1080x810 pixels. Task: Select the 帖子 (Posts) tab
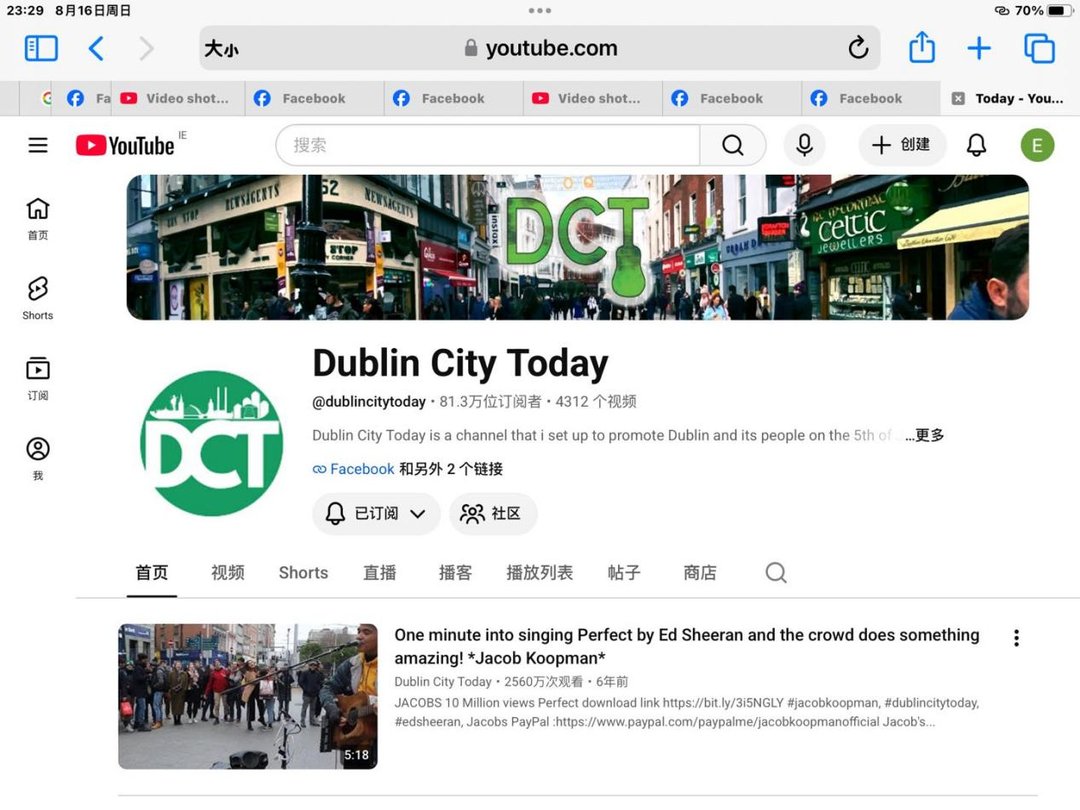click(624, 573)
